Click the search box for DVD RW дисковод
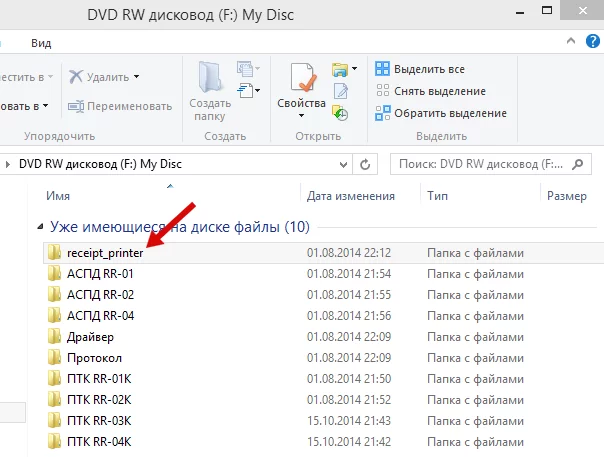Screen dimensions: 604x457 [x=491, y=165]
